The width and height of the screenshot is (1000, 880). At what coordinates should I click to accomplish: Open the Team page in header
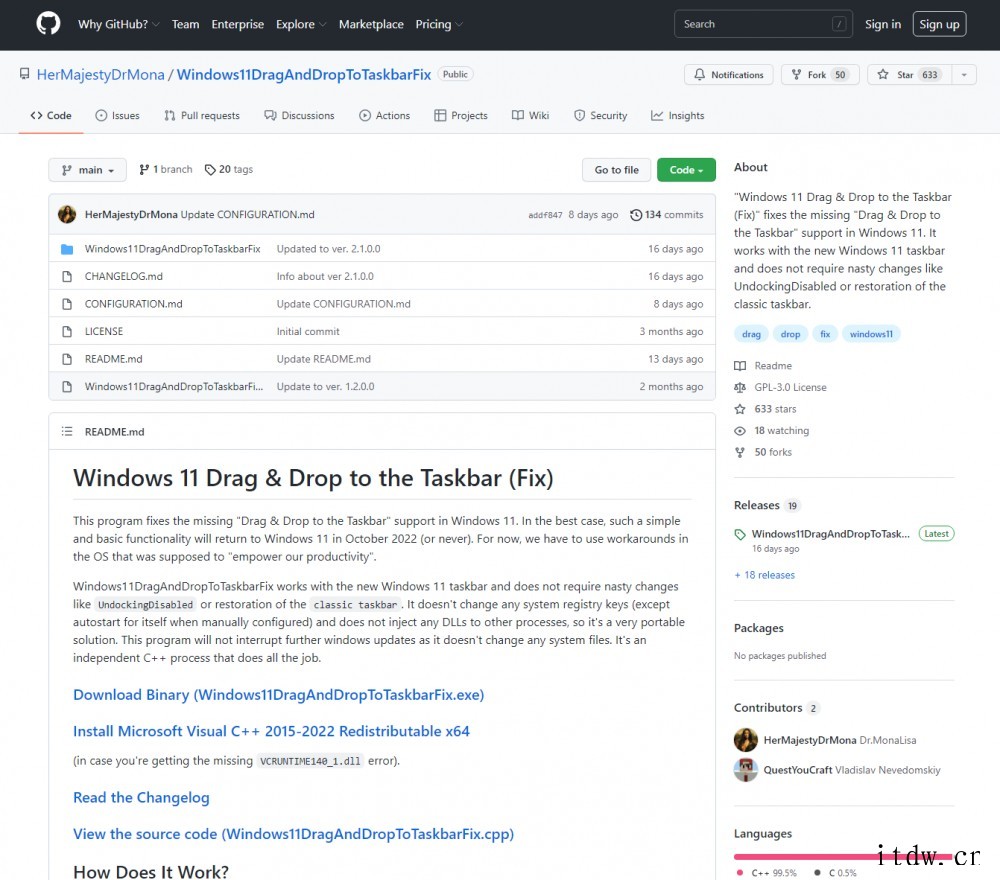point(185,24)
